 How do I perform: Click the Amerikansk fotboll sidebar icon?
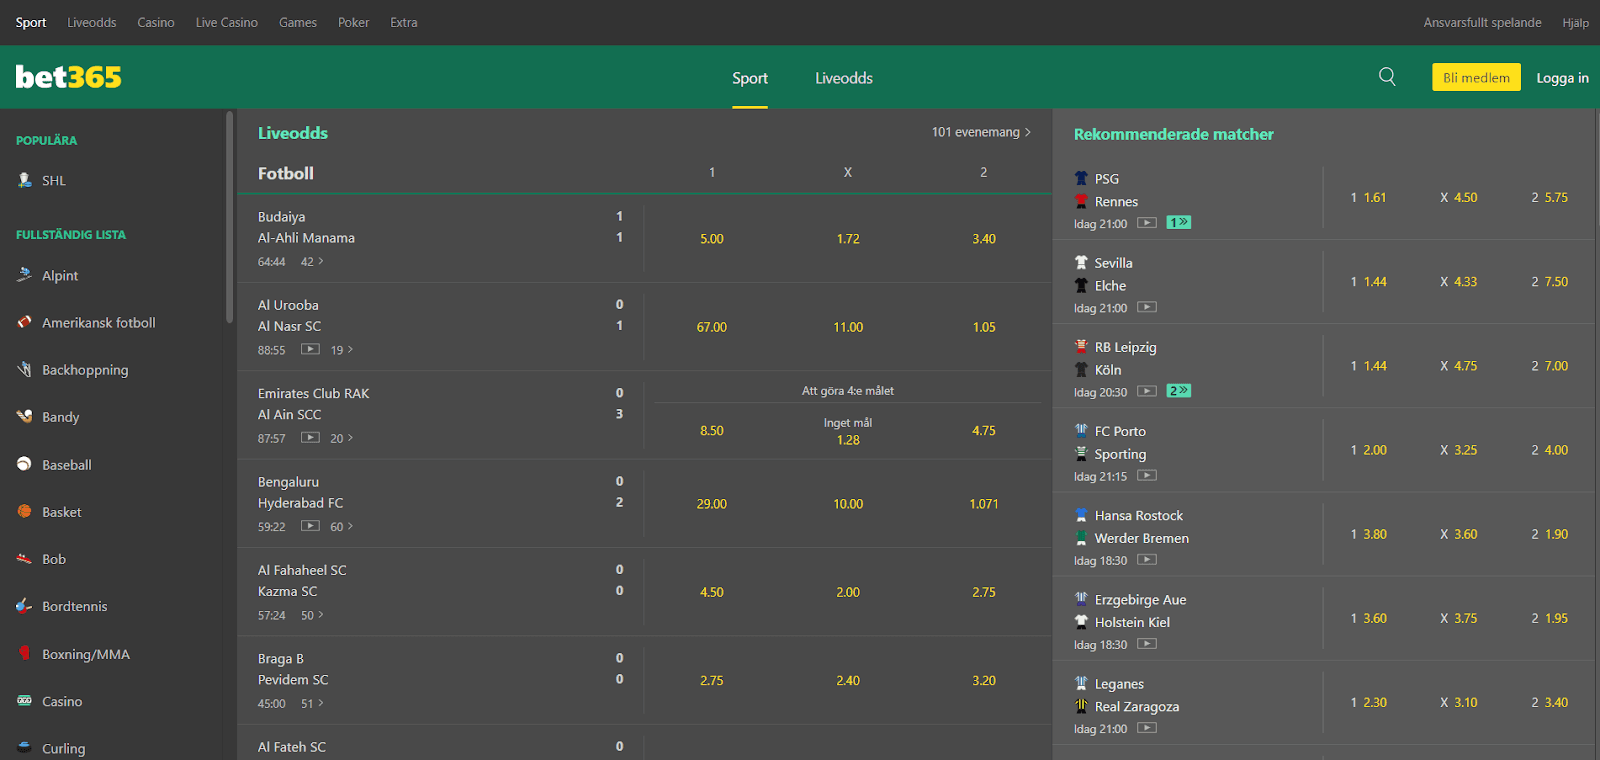click(x=25, y=322)
